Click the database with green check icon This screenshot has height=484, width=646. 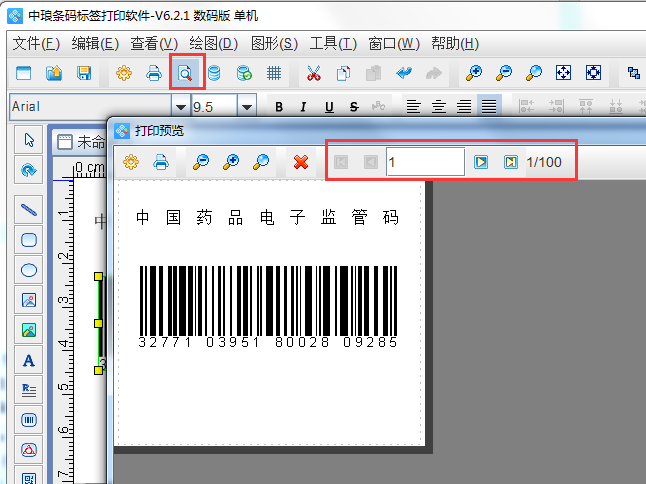(244, 73)
